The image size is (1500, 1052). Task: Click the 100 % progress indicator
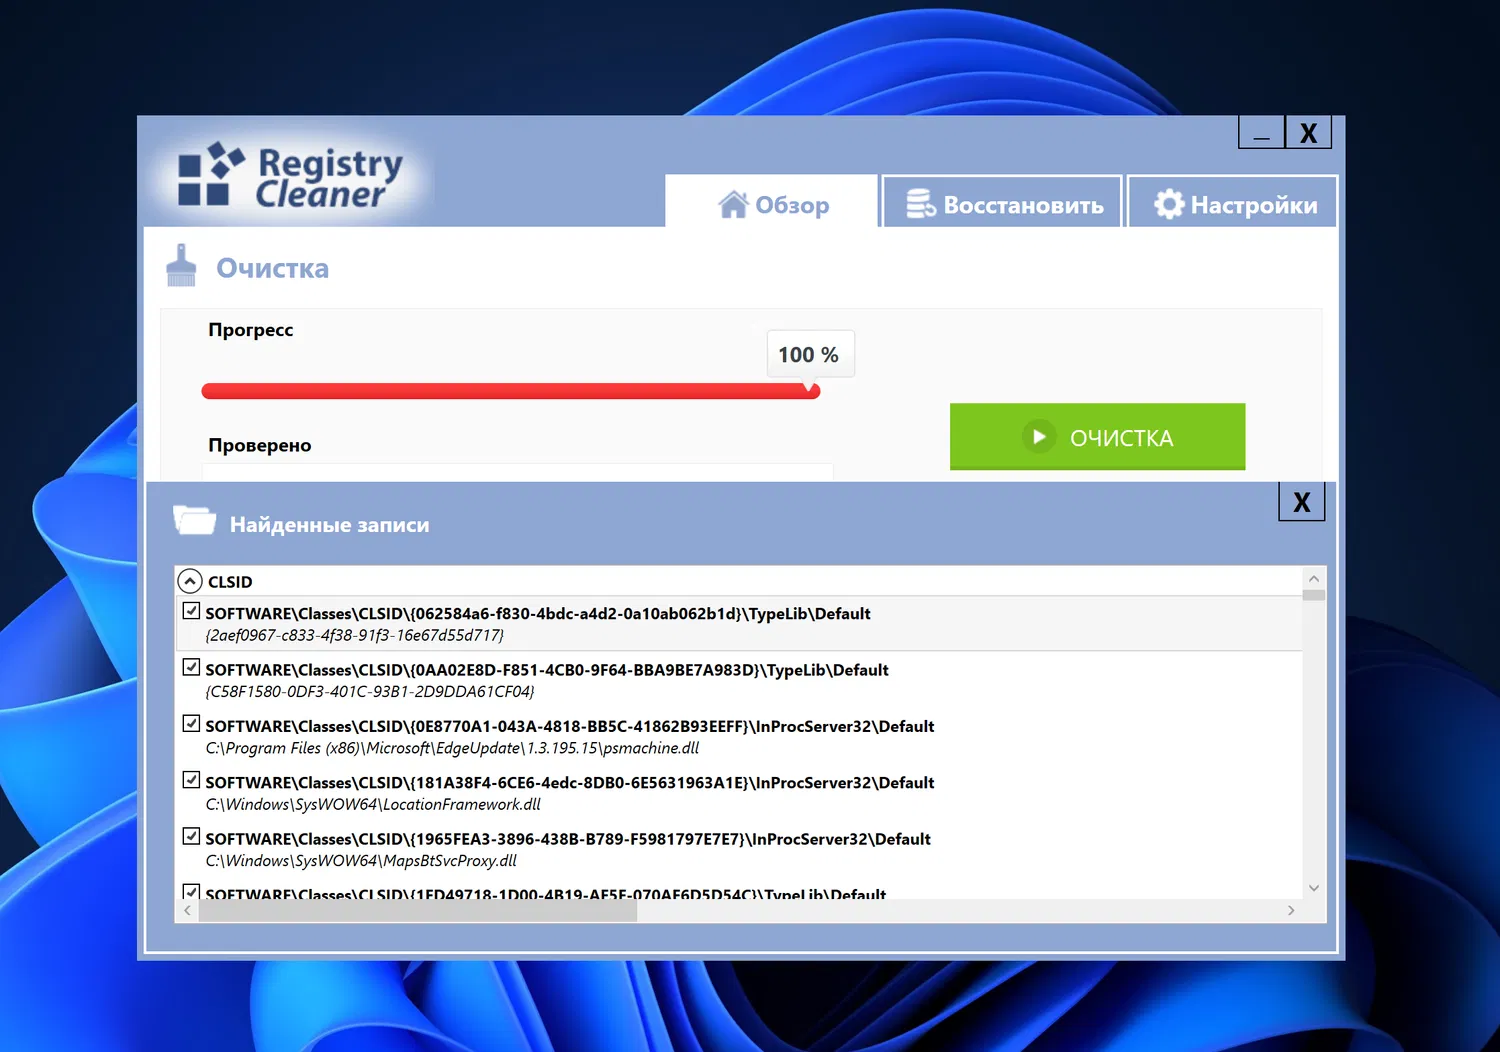click(810, 354)
